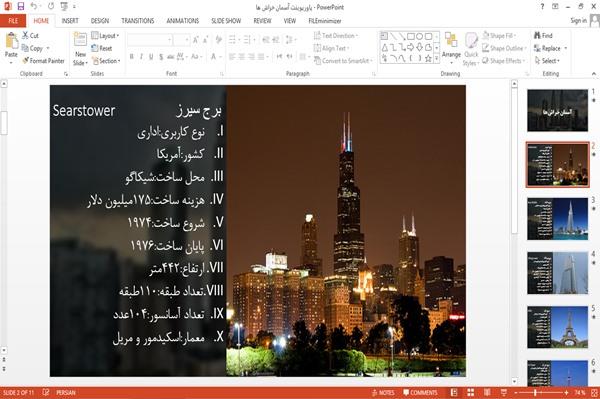Image resolution: width=600 pixels, height=399 pixels.
Task: Click Convert to SmartArt
Action: (x=343, y=61)
